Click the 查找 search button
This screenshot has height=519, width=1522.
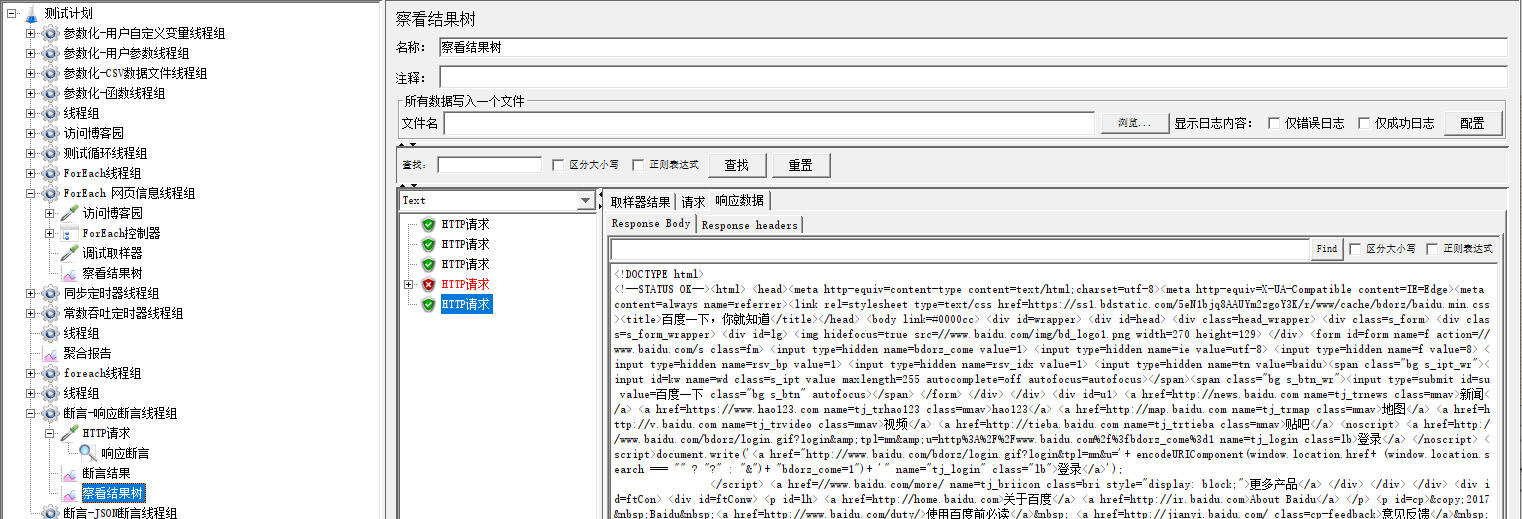tap(737, 165)
